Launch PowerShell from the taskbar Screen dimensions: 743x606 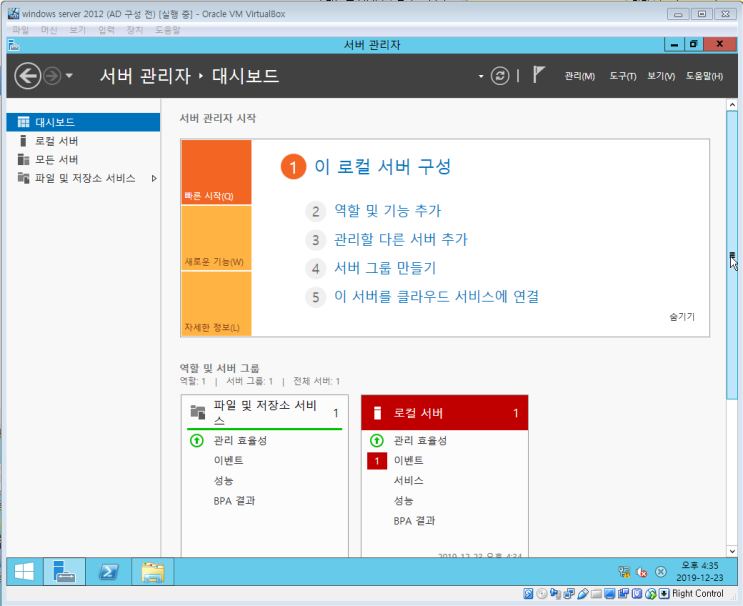click(x=109, y=572)
